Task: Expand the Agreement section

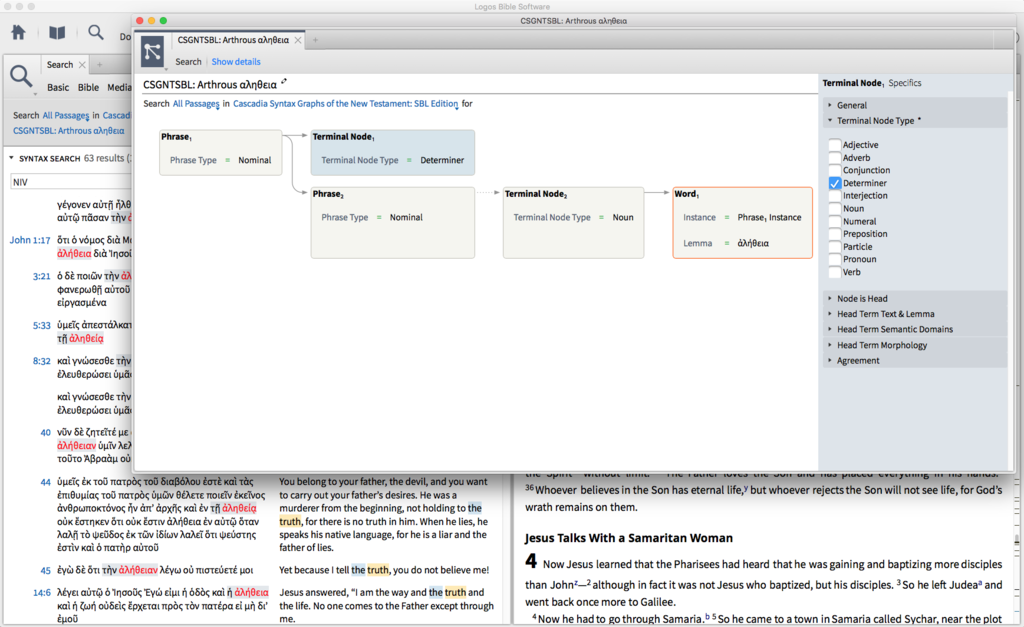Action: coord(830,361)
